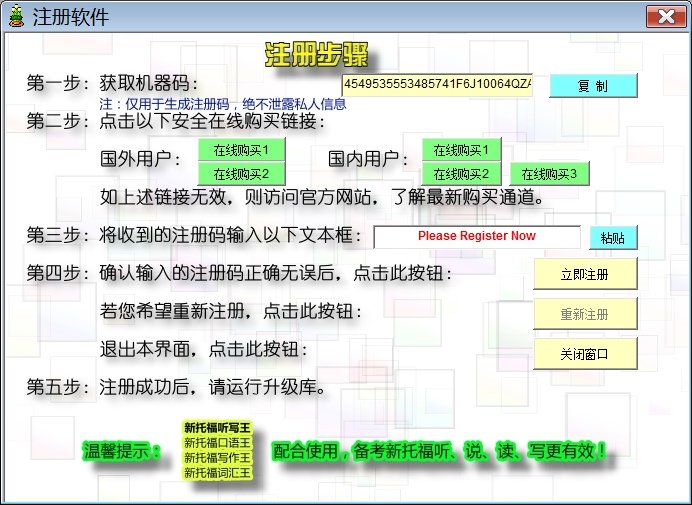Click 第五步 注册成功后 instruction text
692x505 pixels.
click(x=176, y=387)
